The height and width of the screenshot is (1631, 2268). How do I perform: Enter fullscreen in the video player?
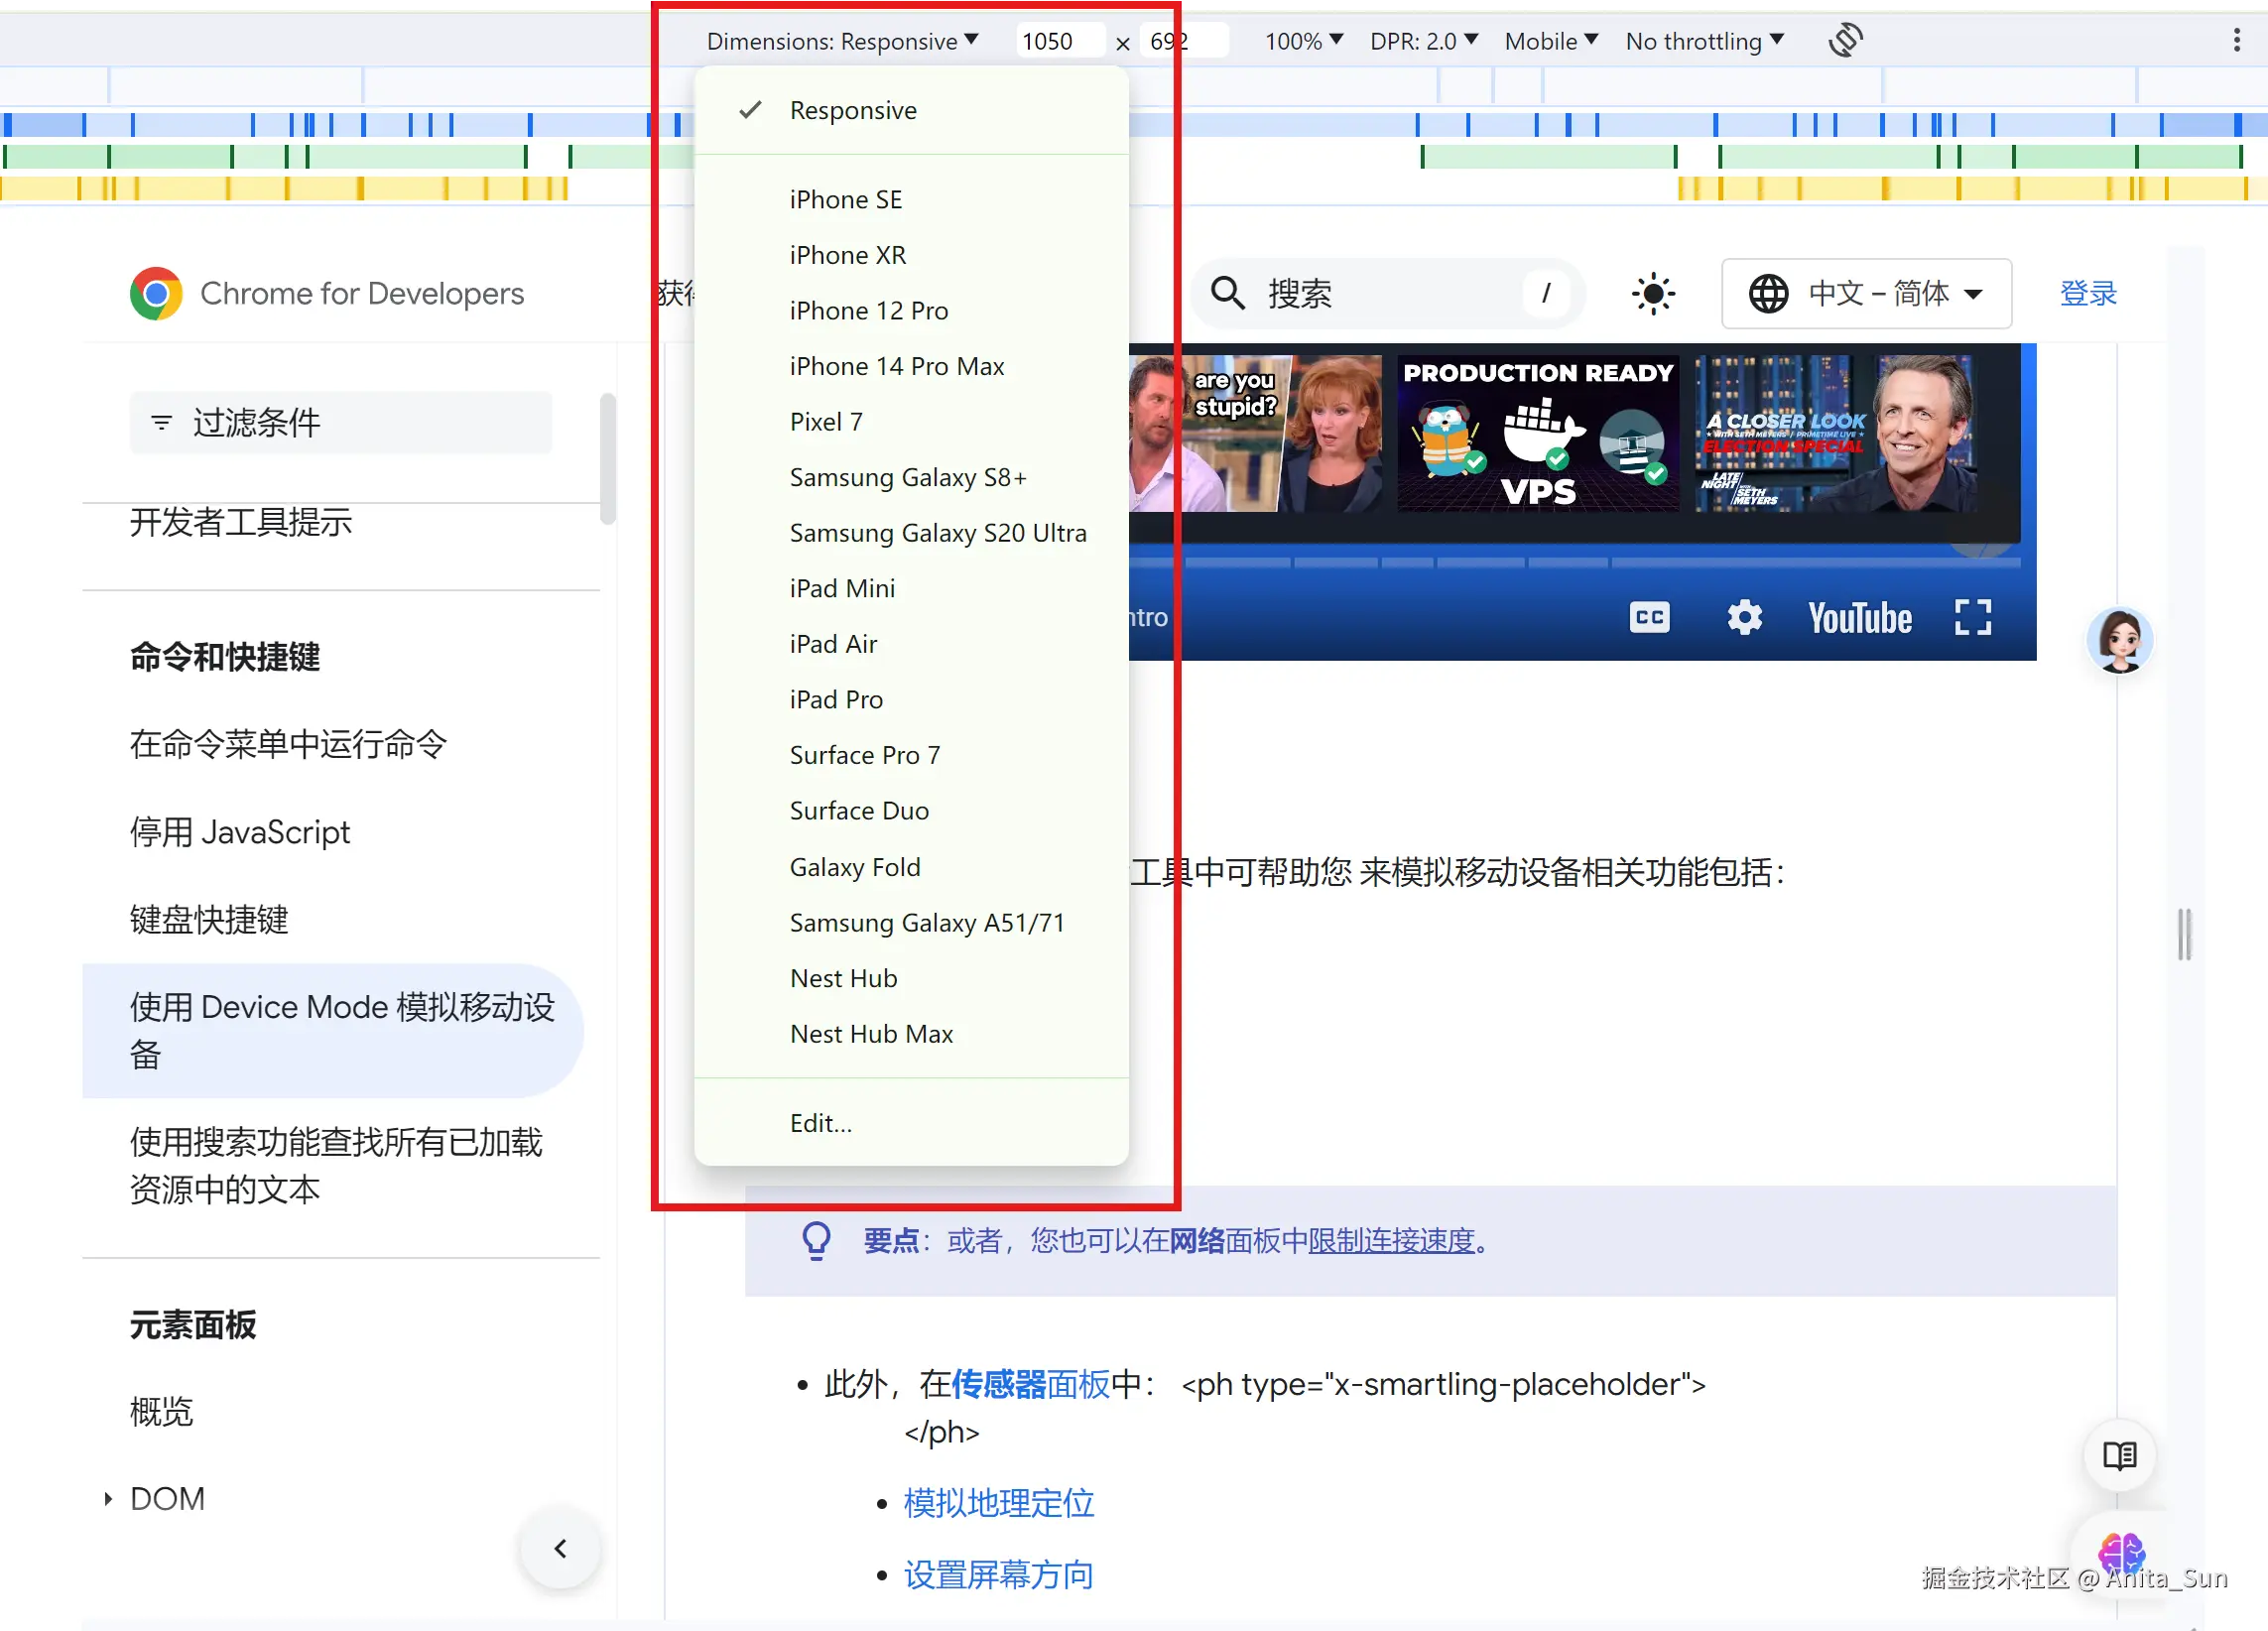tap(1972, 617)
